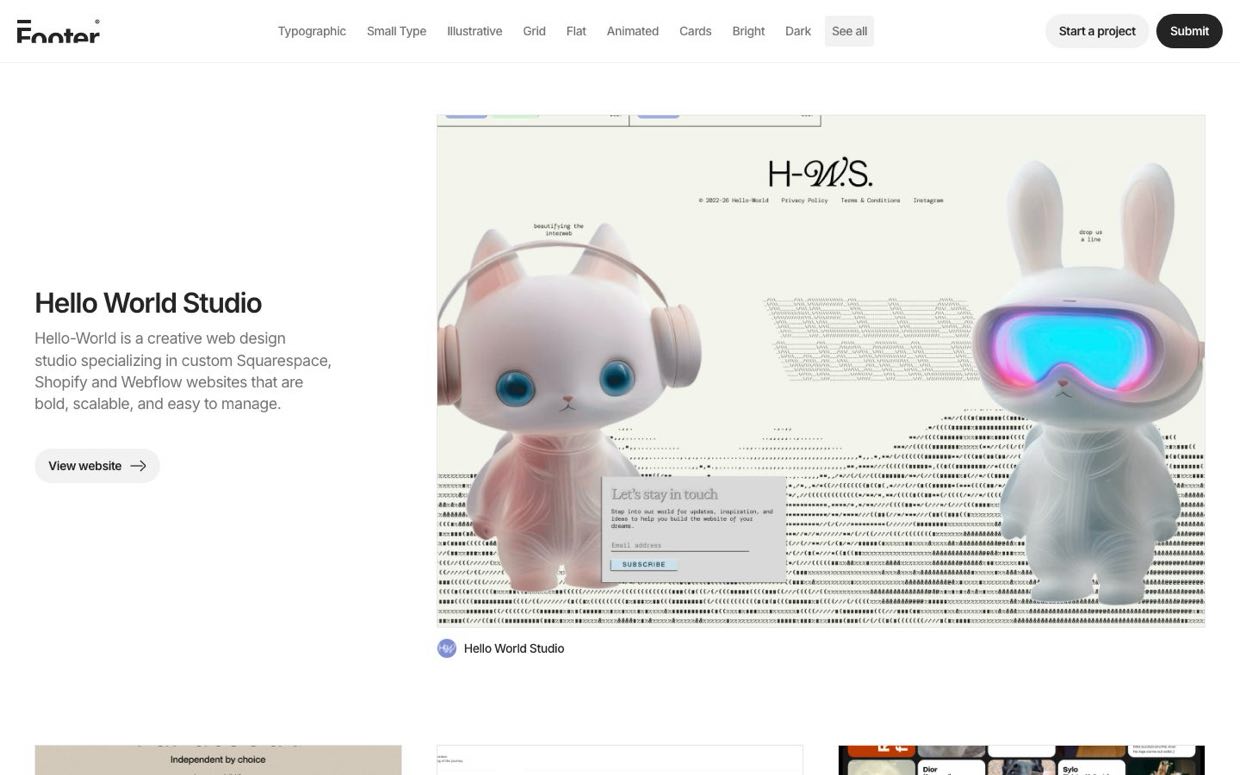Click Terms & Conditions in the preview
The width and height of the screenshot is (1240, 775).
(x=870, y=200)
